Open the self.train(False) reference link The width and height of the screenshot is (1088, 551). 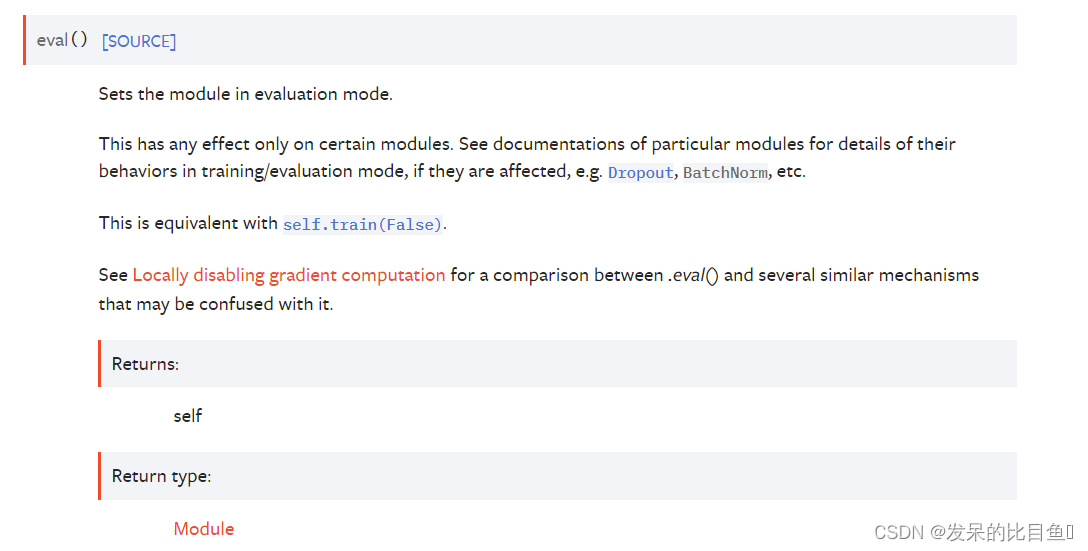(x=362, y=224)
